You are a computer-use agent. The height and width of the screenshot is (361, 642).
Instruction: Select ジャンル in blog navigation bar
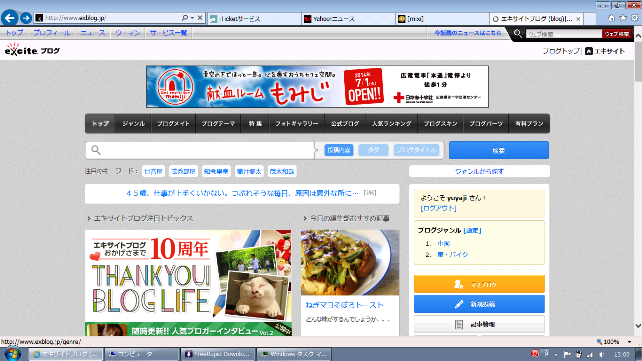[x=133, y=124]
